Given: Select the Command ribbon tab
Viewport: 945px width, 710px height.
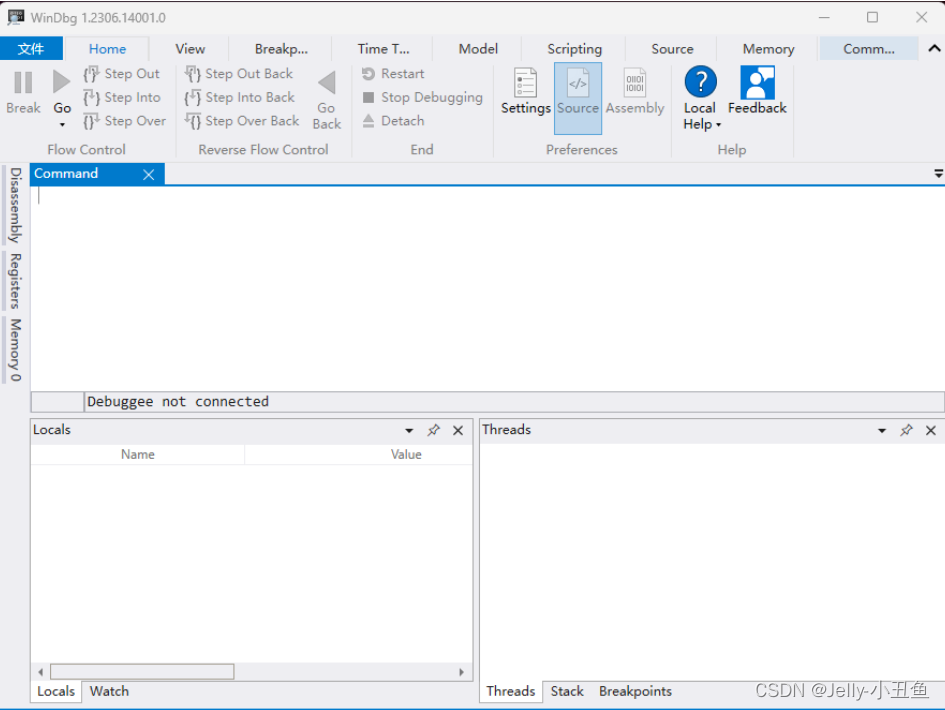Looking at the screenshot, I should point(868,49).
